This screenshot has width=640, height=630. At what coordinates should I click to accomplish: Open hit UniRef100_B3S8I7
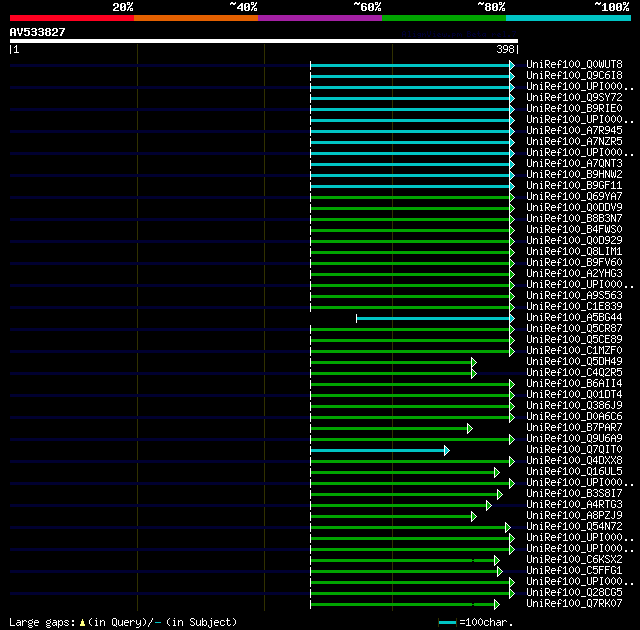(574, 494)
